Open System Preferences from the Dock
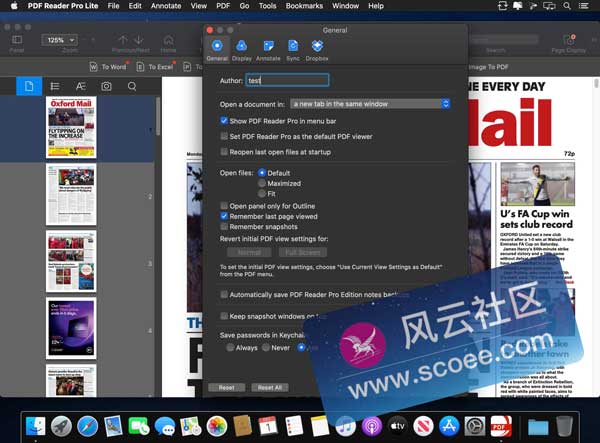Viewport: 600px width, 443px height. point(475,426)
